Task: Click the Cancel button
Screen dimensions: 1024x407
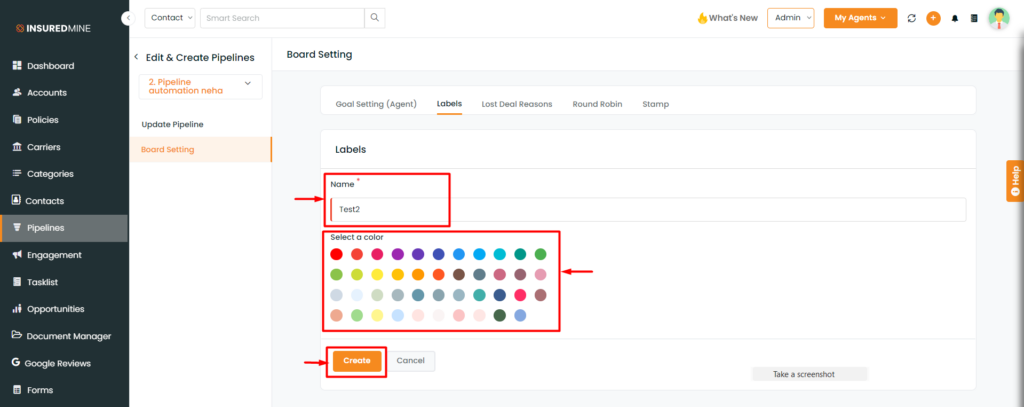Action: point(411,361)
